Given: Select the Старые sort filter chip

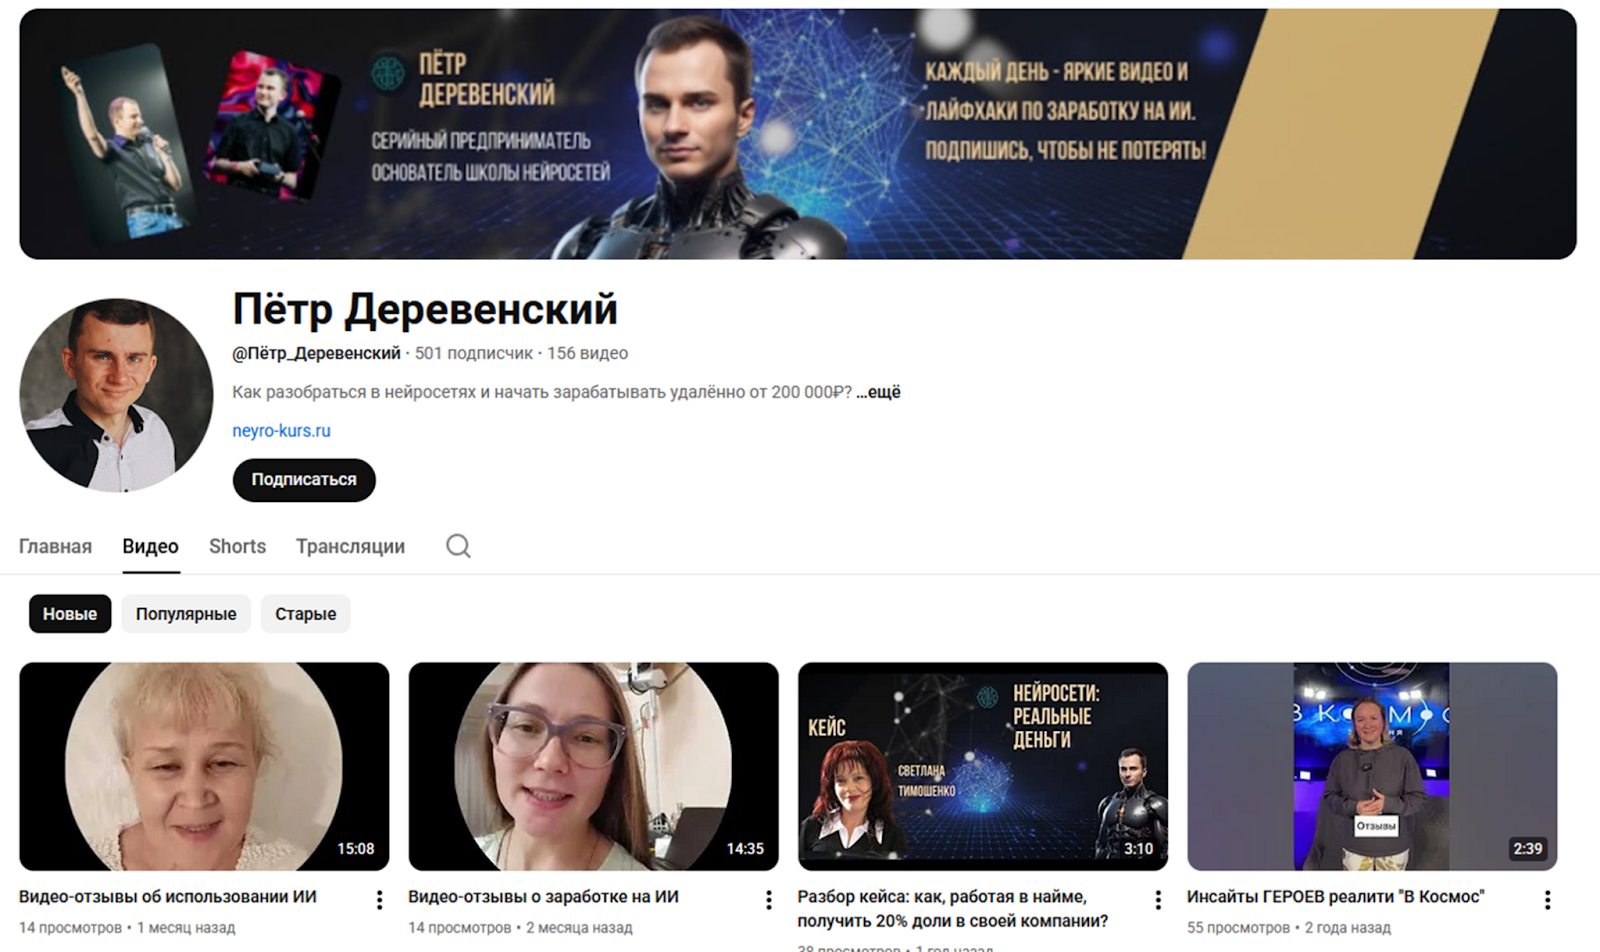Looking at the screenshot, I should pos(305,614).
